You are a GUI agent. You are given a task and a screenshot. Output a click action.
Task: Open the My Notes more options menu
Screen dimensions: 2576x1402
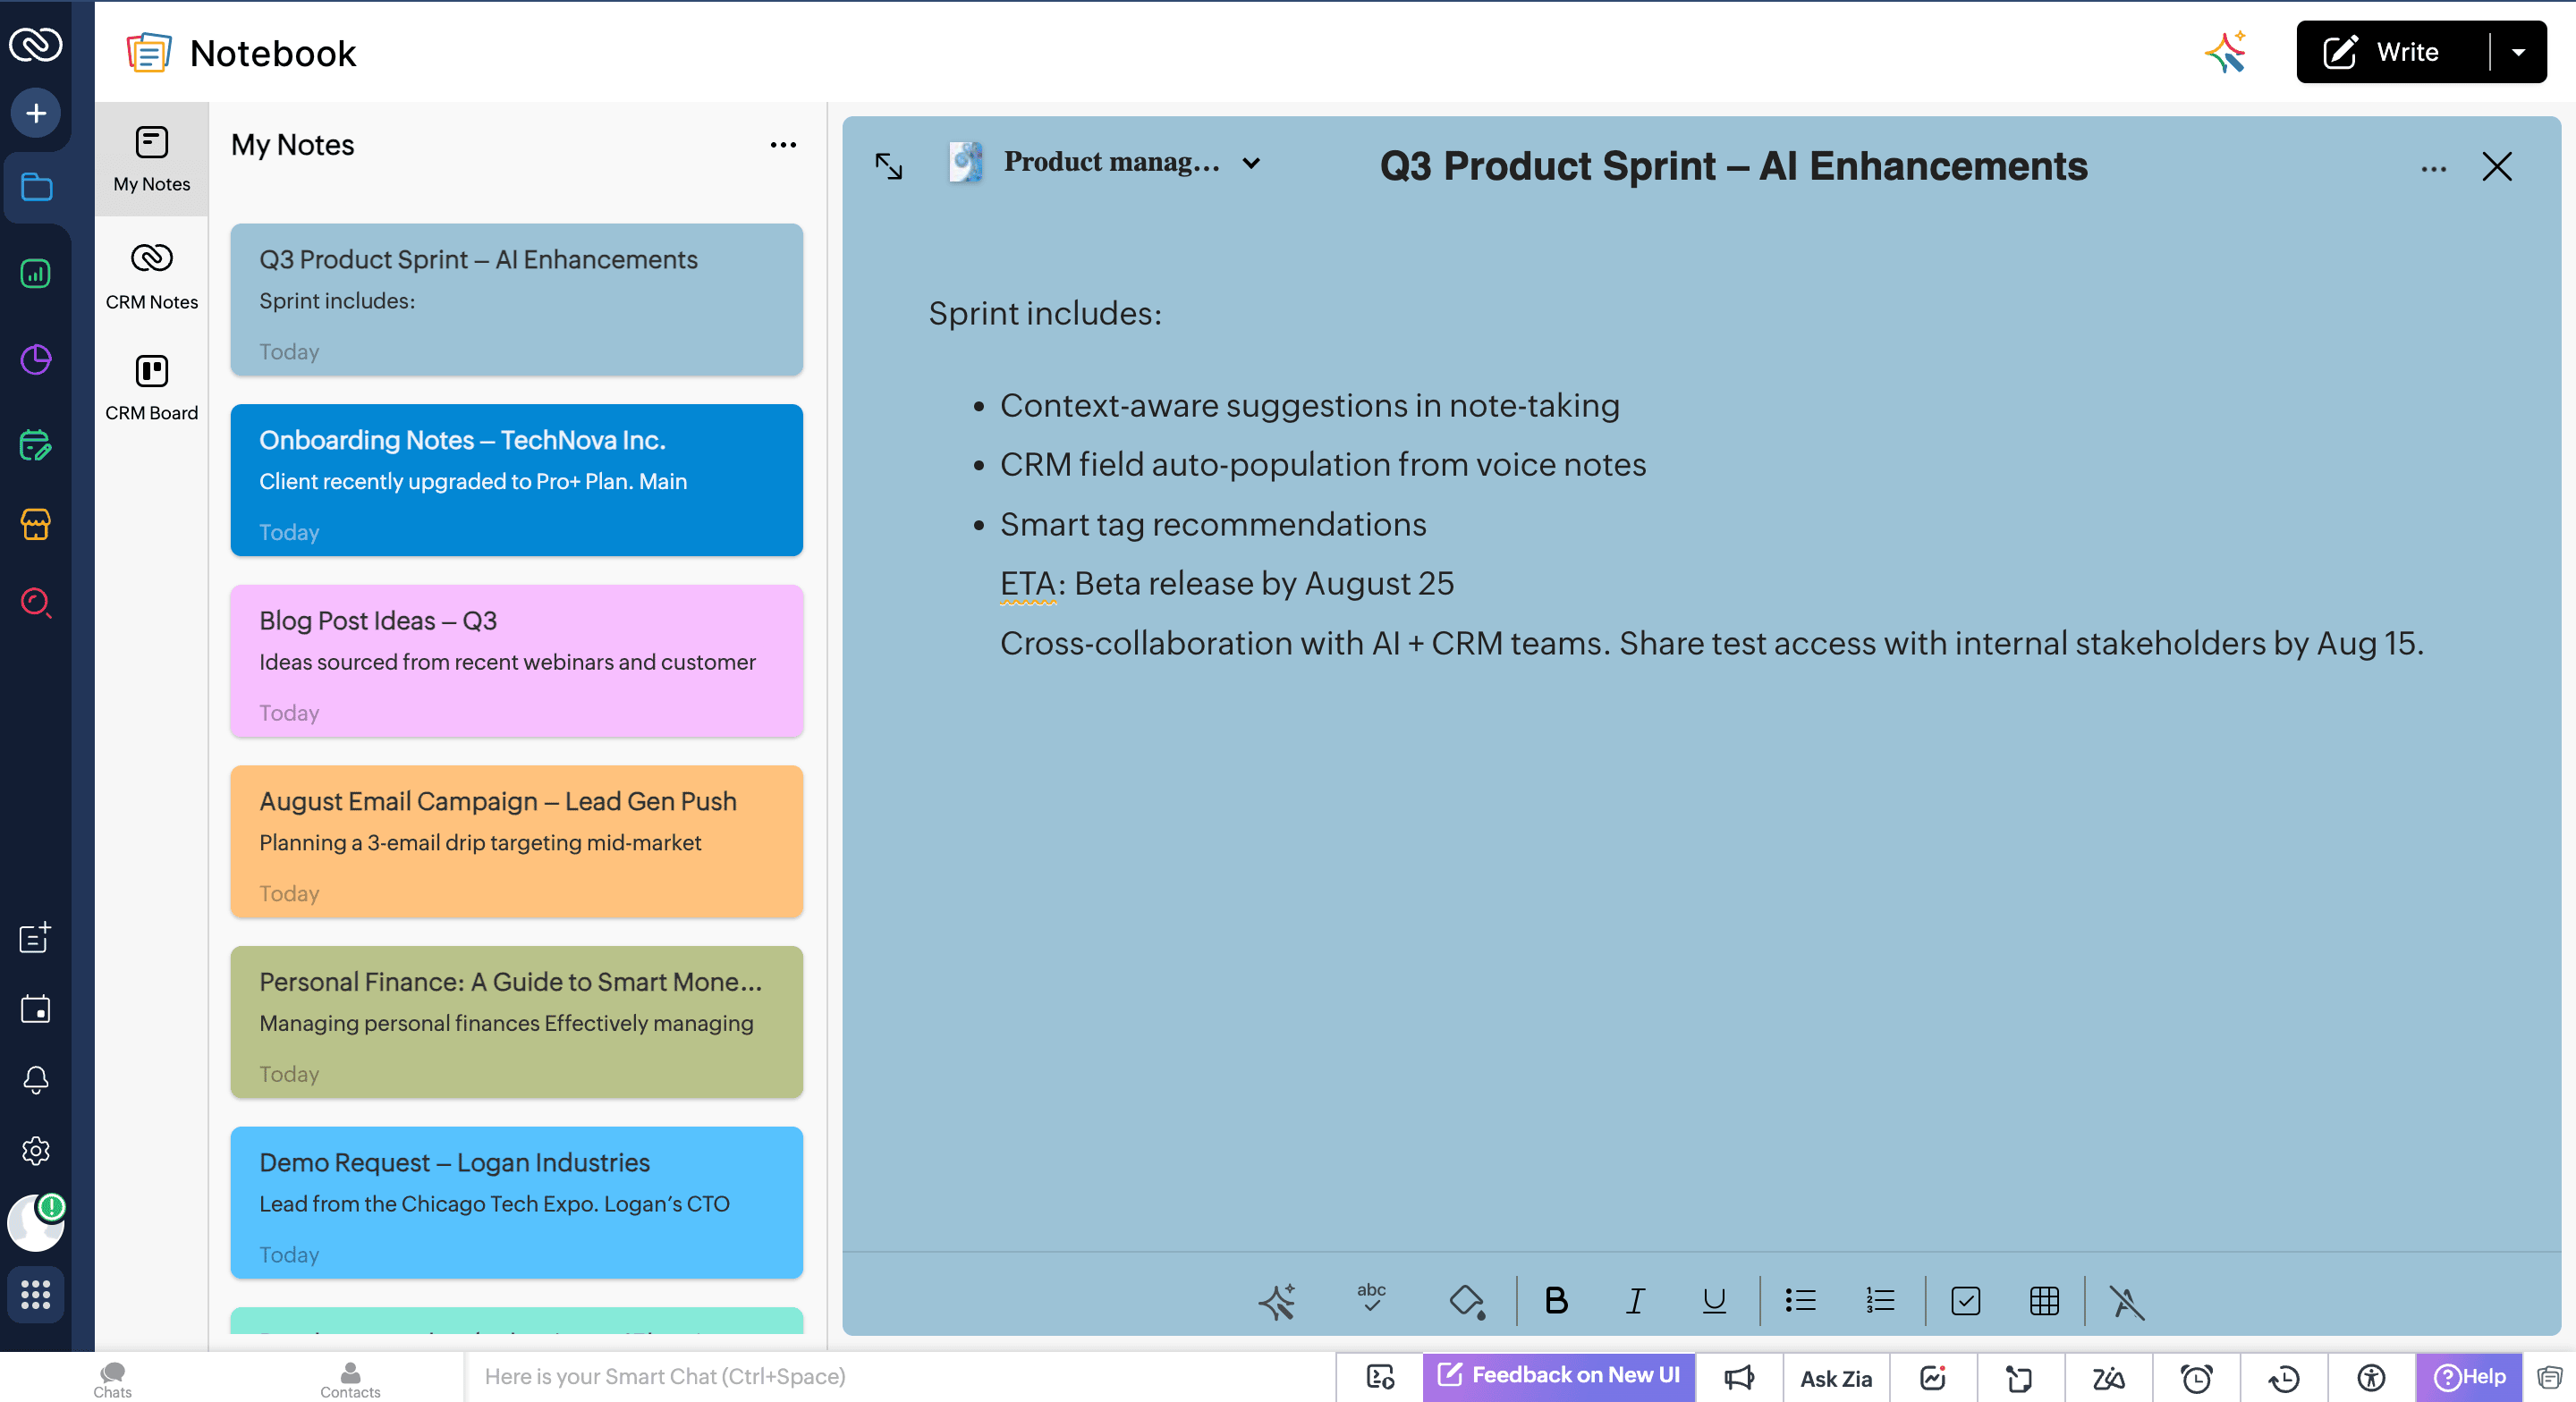click(x=783, y=145)
